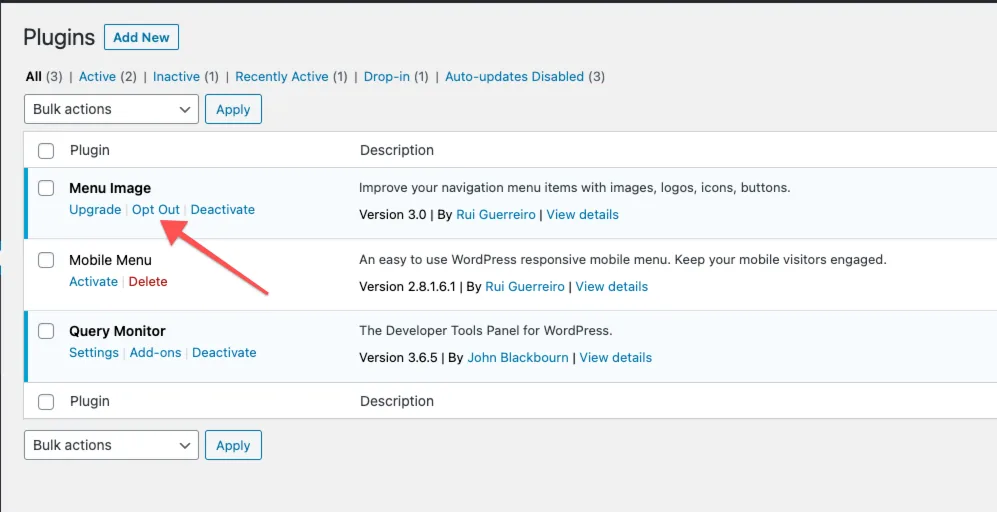Open the bottom Bulk actions dropdown
The width and height of the screenshot is (997, 512).
point(111,445)
